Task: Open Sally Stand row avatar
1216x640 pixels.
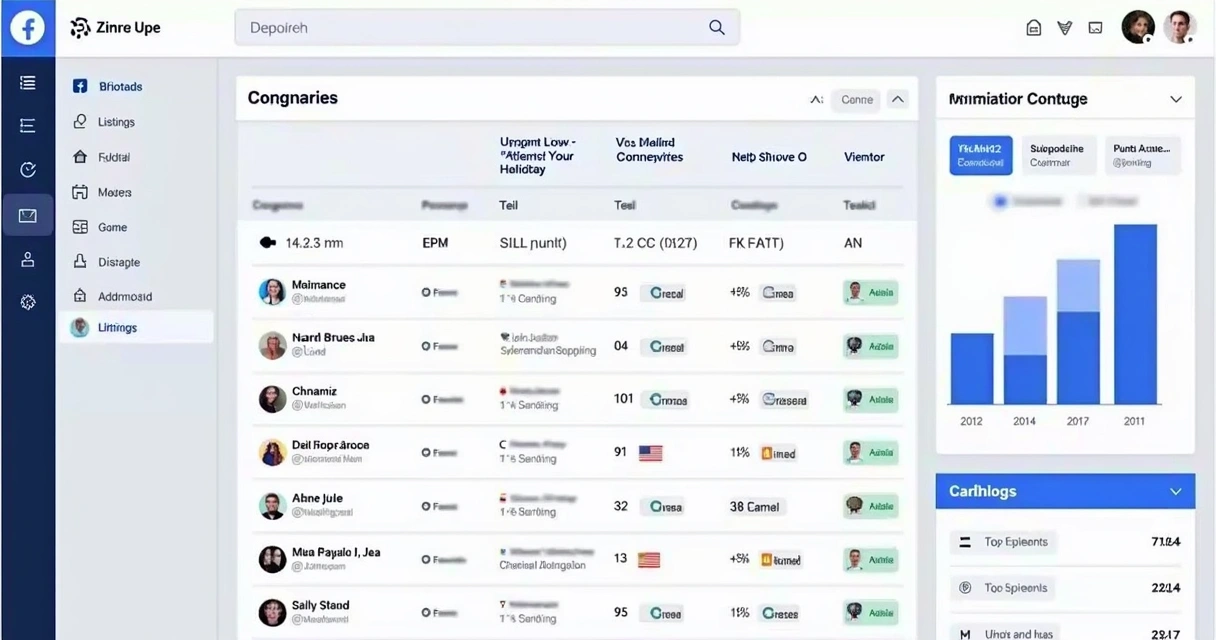Action: (x=272, y=612)
